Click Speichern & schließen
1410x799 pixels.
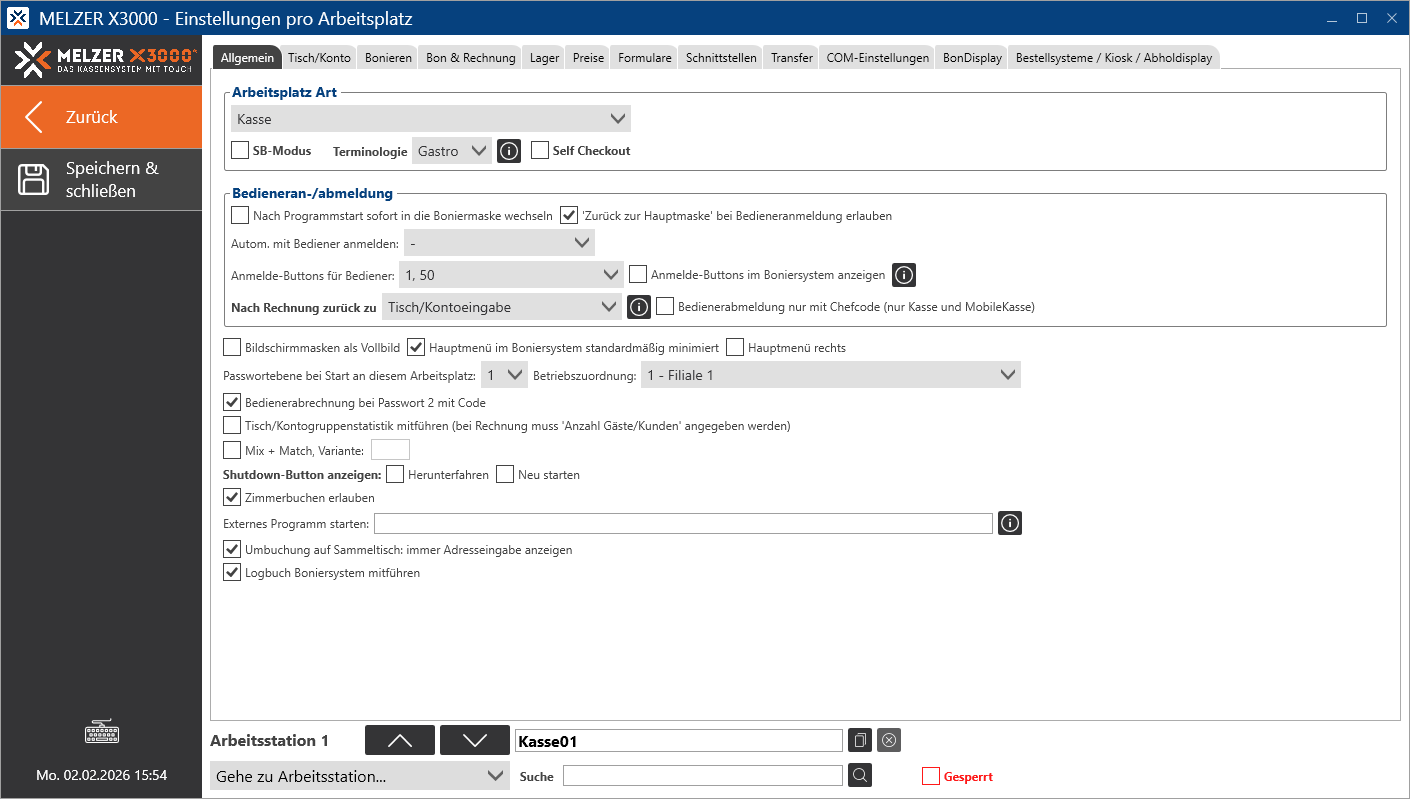101,180
